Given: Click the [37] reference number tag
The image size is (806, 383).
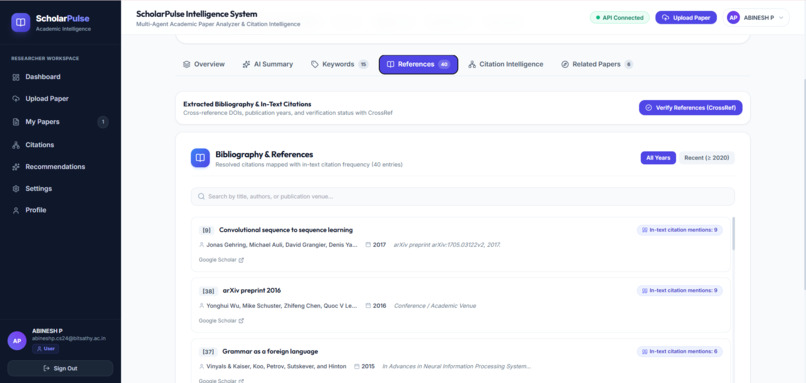Looking at the screenshot, I should tap(208, 352).
